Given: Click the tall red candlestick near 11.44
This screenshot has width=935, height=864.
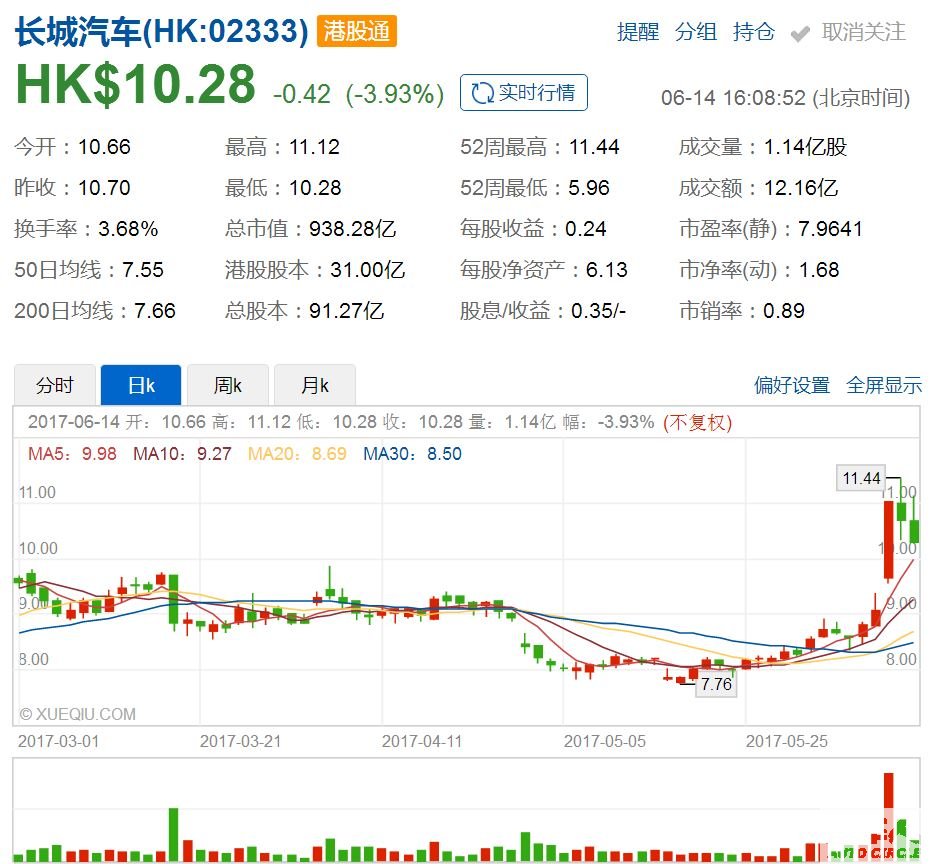Looking at the screenshot, I should [x=888, y=540].
